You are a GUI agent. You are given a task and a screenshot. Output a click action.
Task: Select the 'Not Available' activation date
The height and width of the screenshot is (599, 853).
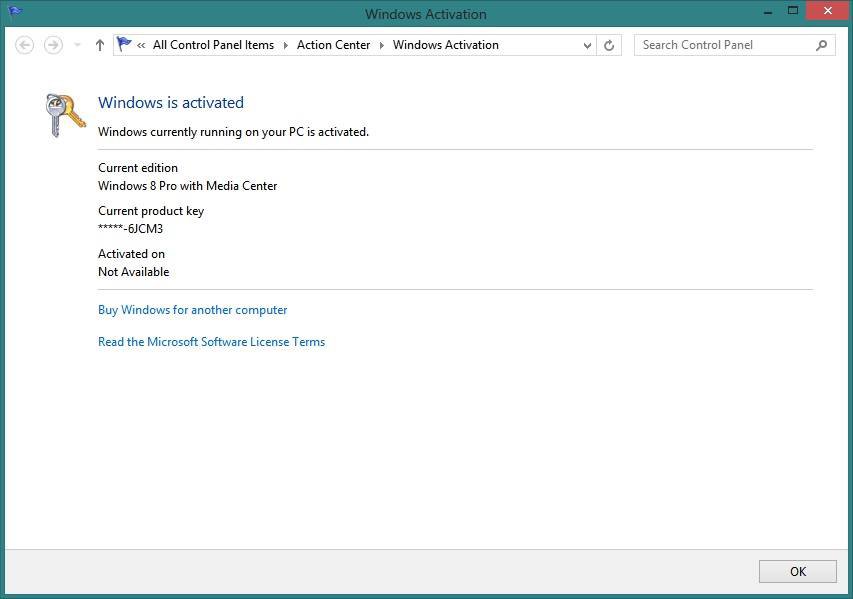tap(134, 272)
